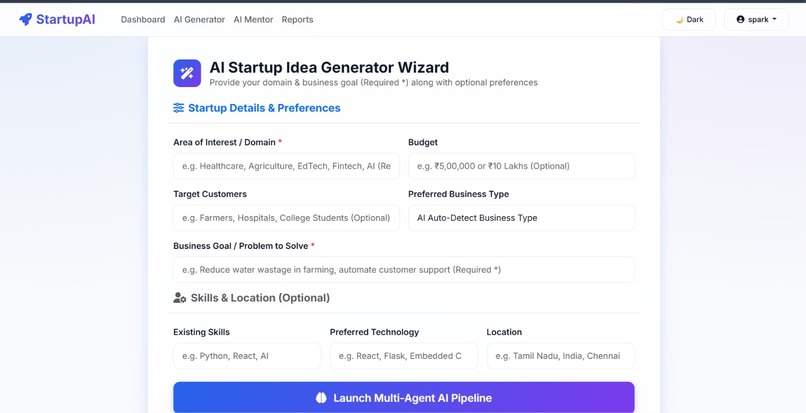The width and height of the screenshot is (806, 413).
Task: Click the 'Skills & Location (Optional)' section title
Action: coord(260,298)
